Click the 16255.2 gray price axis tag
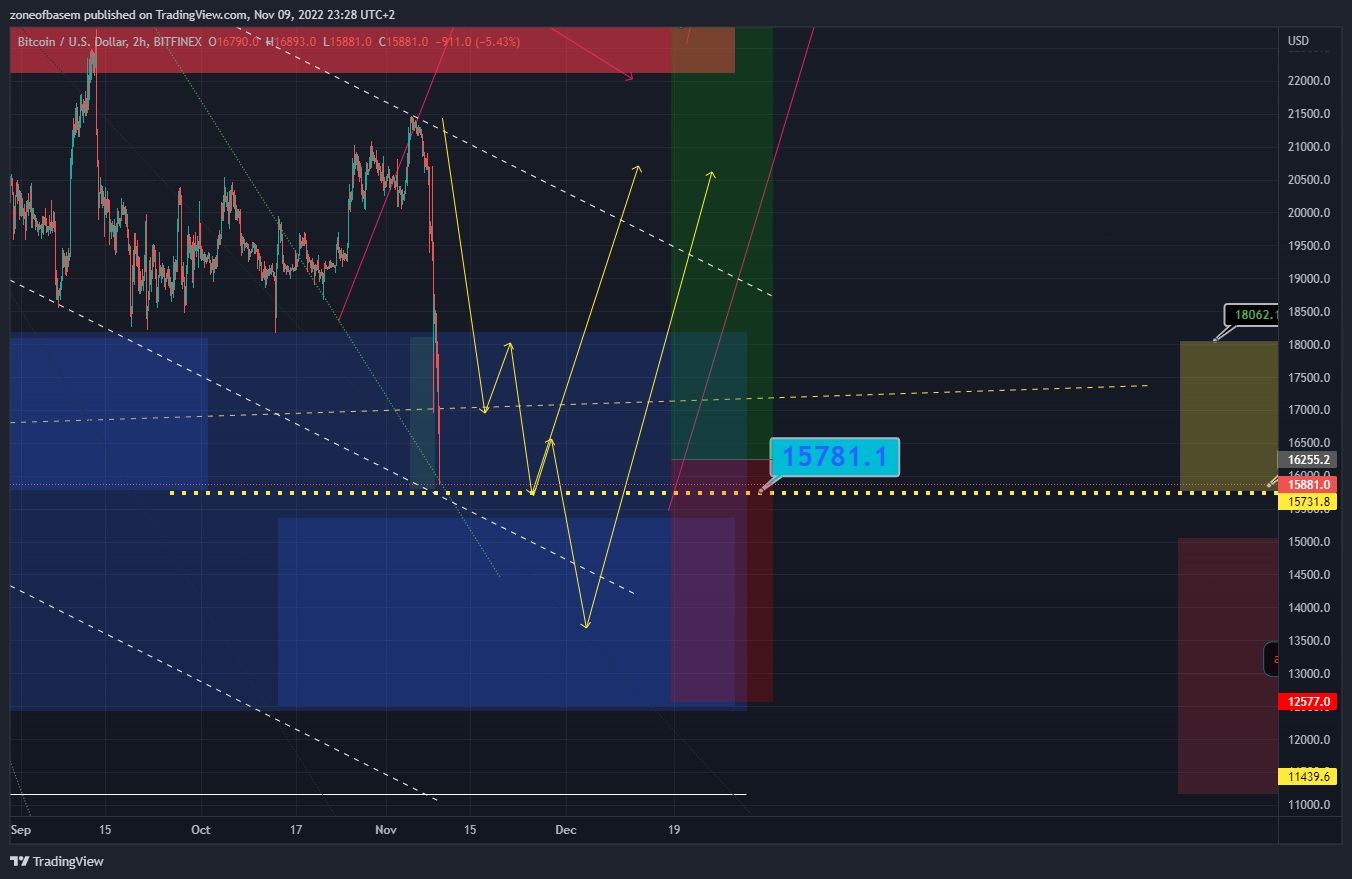The image size is (1352, 879). coord(1307,460)
